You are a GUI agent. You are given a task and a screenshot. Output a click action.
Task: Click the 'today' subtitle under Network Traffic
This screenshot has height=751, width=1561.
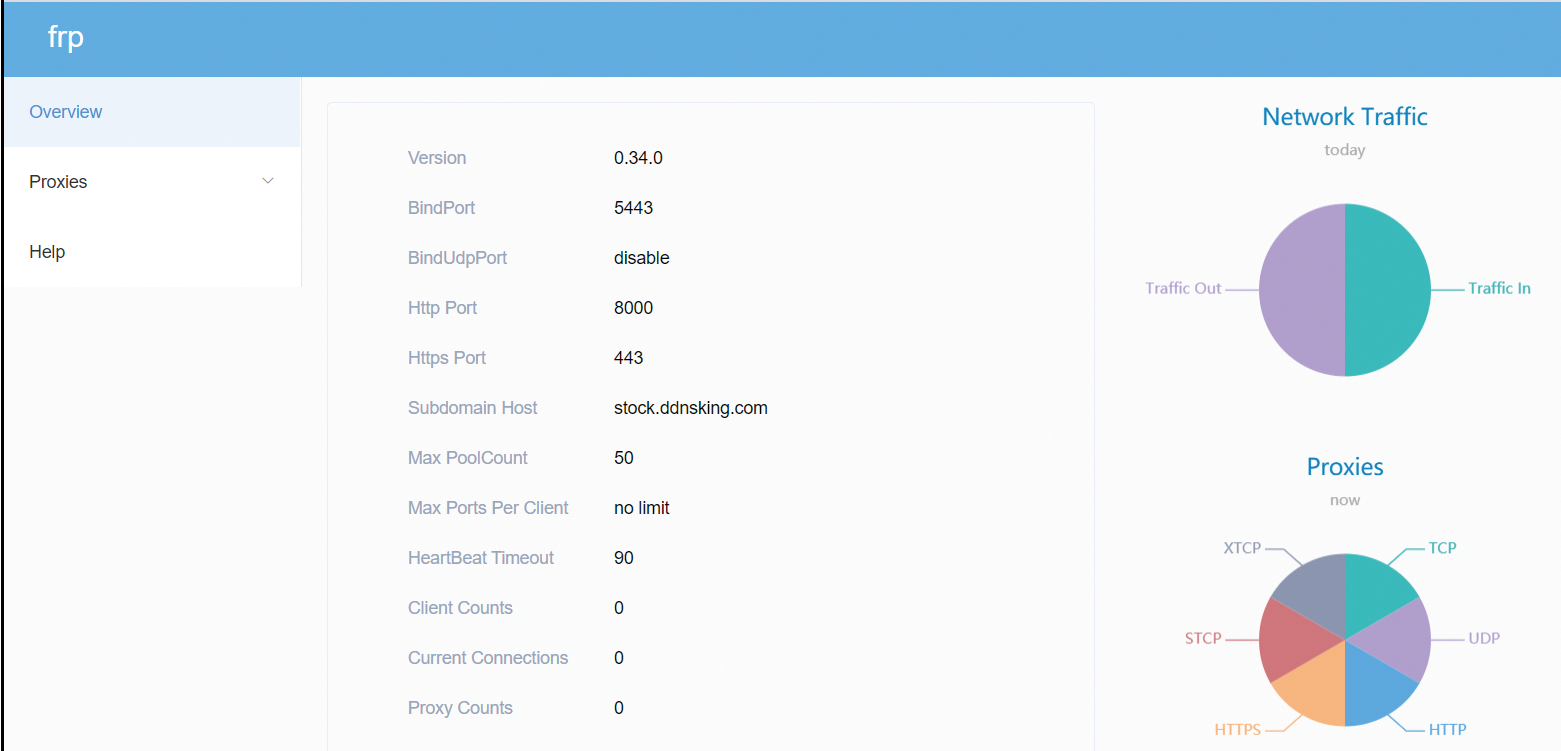pyautogui.click(x=1345, y=150)
